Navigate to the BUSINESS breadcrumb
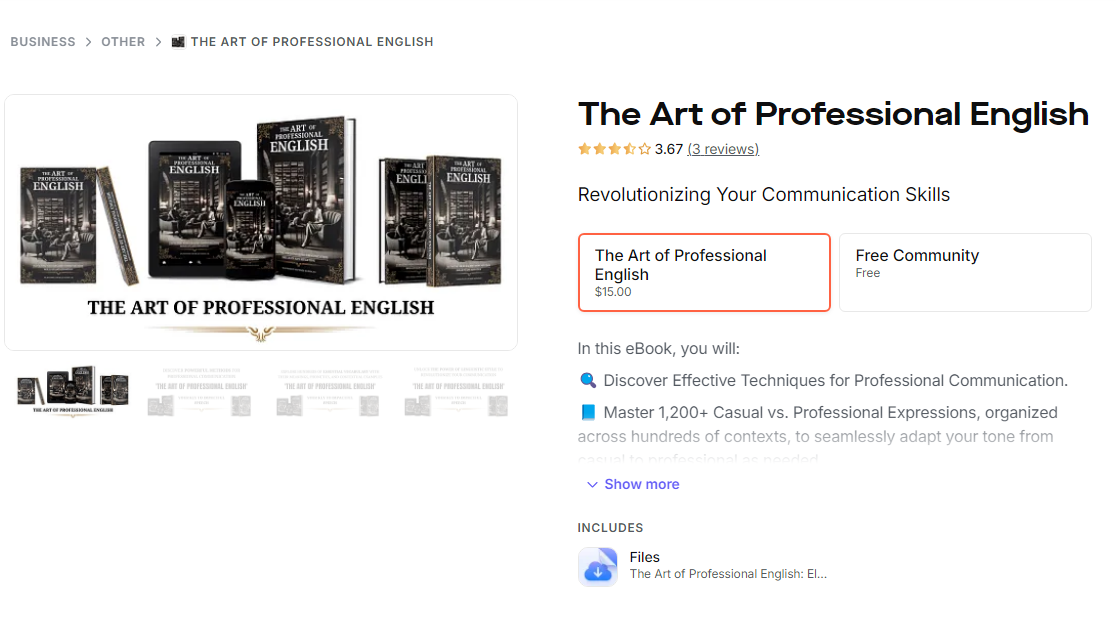Viewport: 1116px width, 622px height. coord(42,41)
